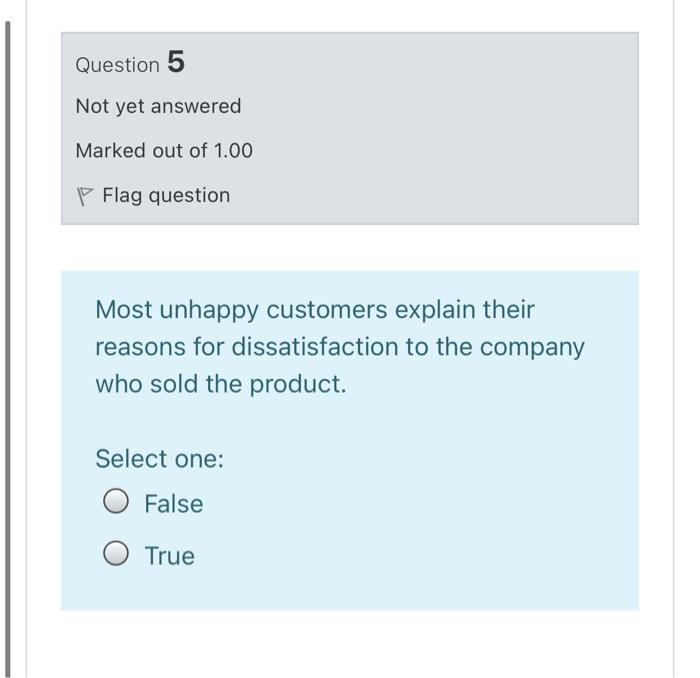The image size is (700, 678).
Task: Click the flag icon beside Flag question
Action: pyautogui.click(x=84, y=196)
